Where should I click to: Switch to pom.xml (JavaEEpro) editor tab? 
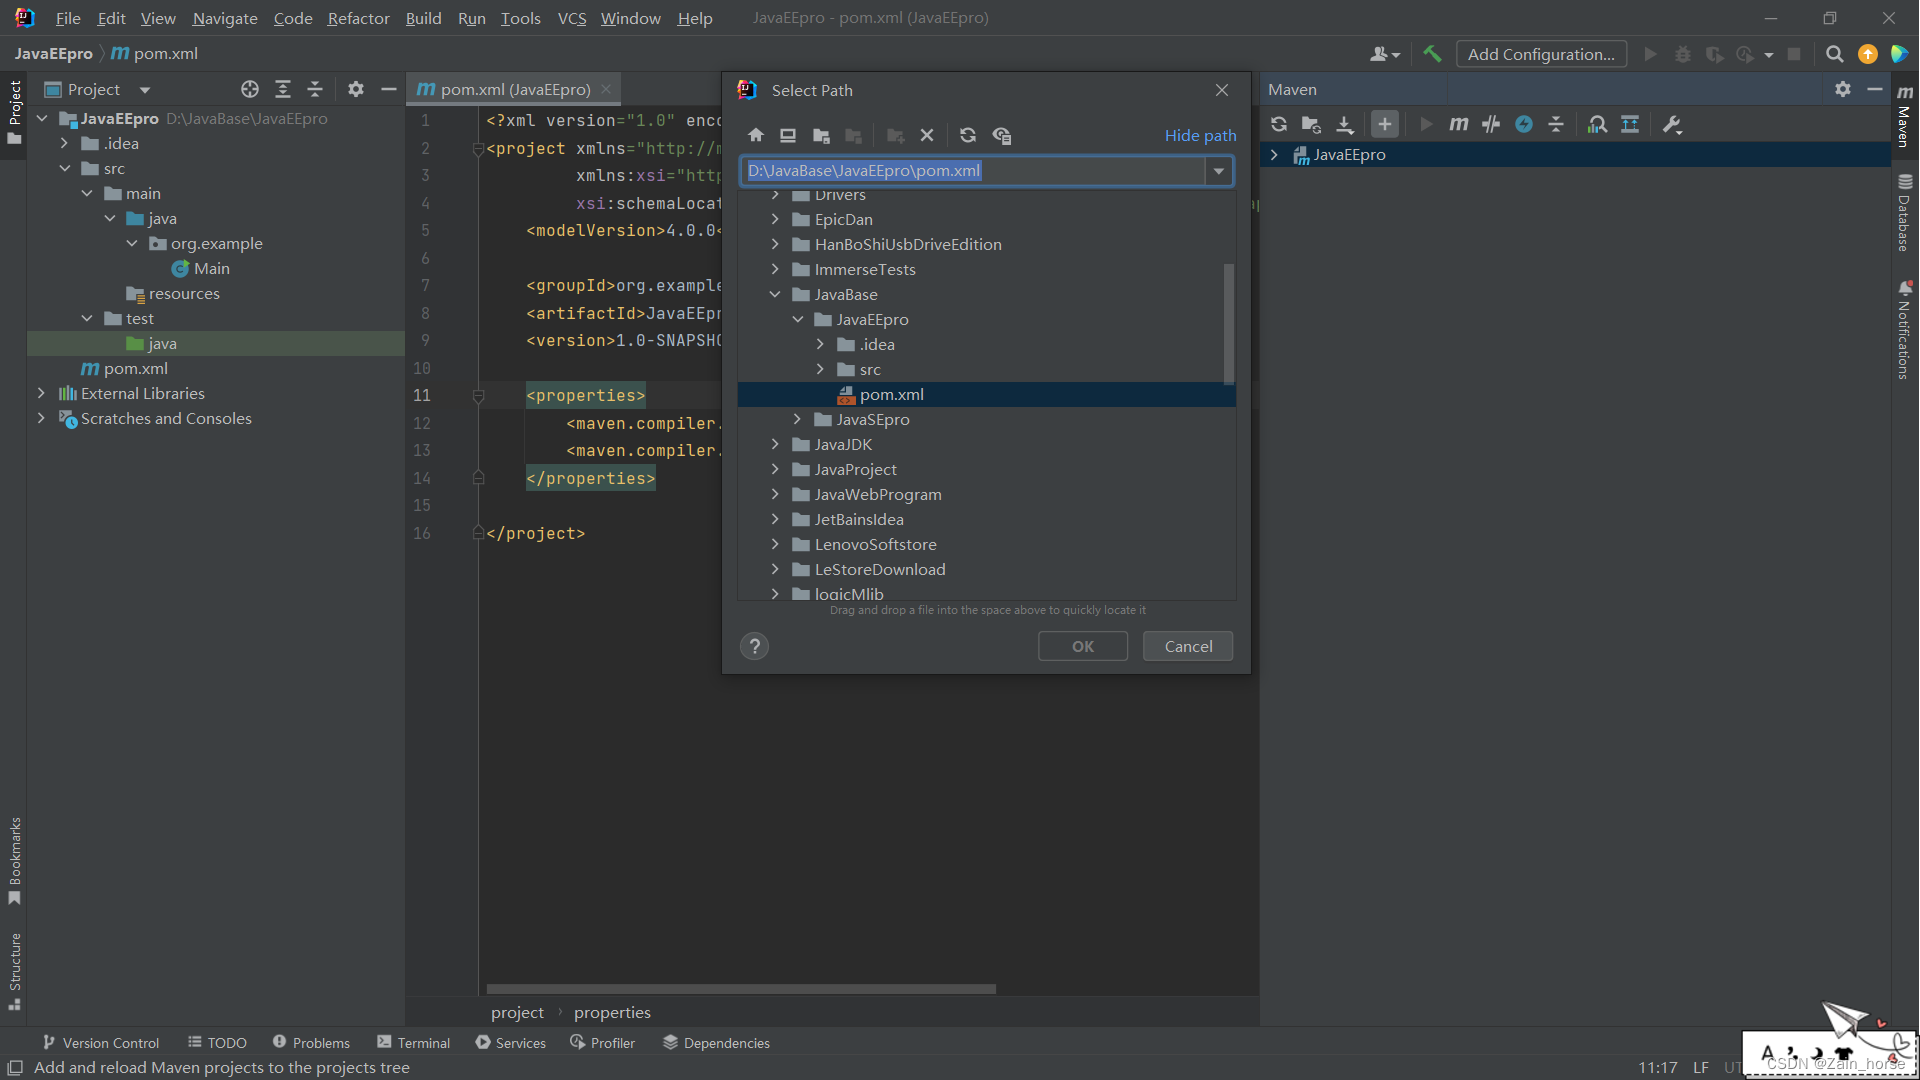click(x=515, y=89)
